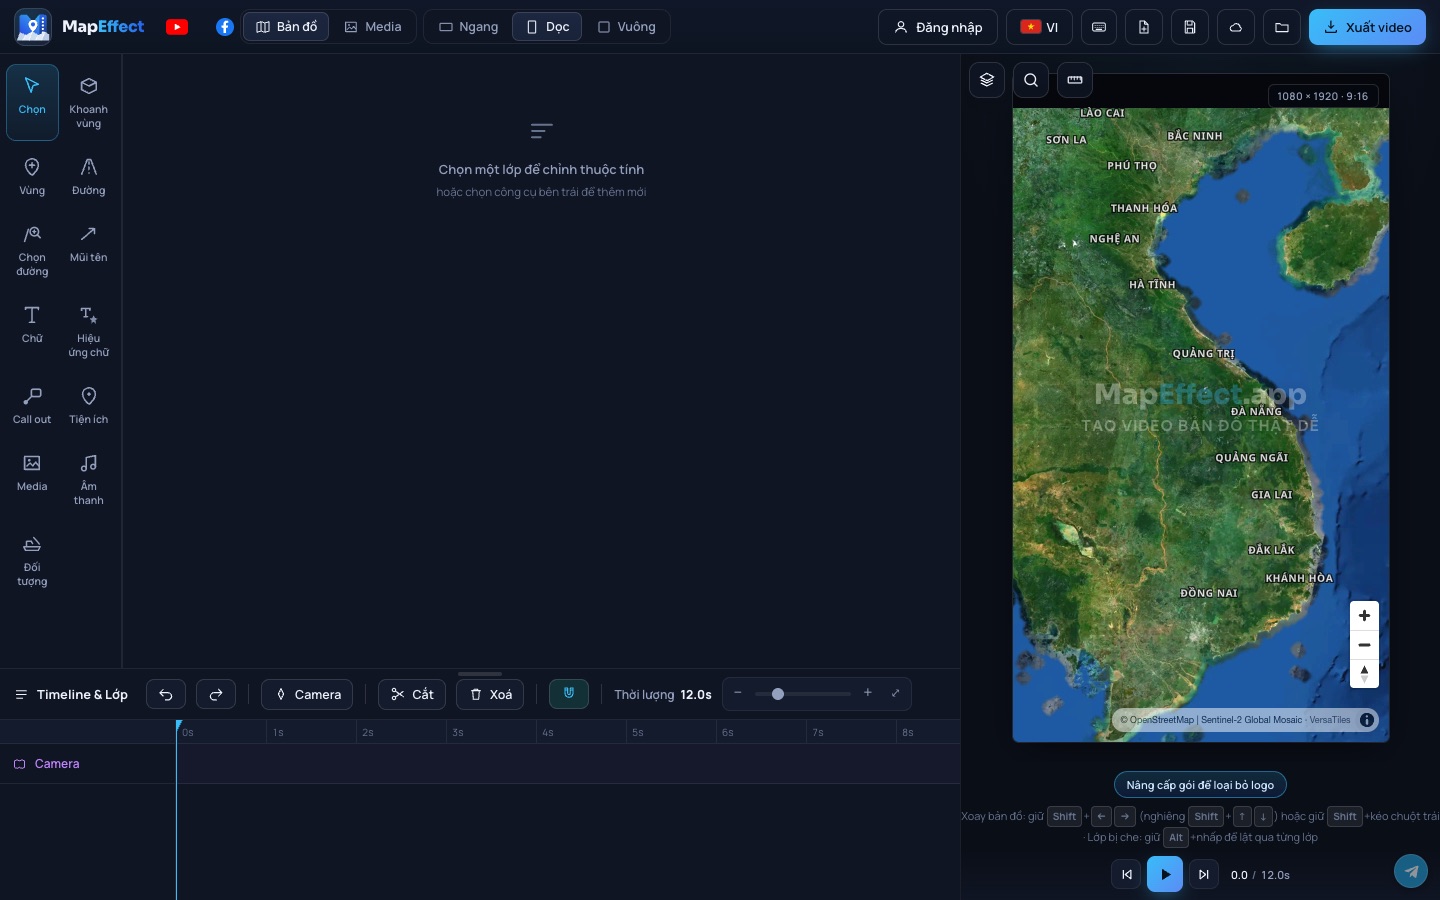The image size is (1440, 900).
Task: Open the Tiện ích tool
Action: tap(88, 405)
